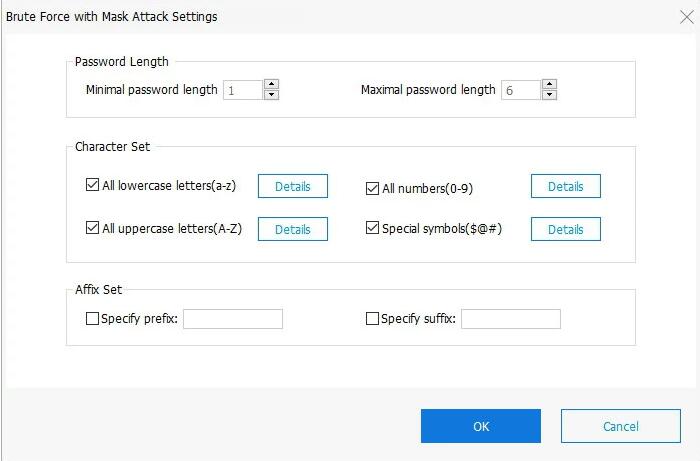700x461 pixels.
Task: Decrease minimal password length with down arrow
Action: tap(271, 95)
